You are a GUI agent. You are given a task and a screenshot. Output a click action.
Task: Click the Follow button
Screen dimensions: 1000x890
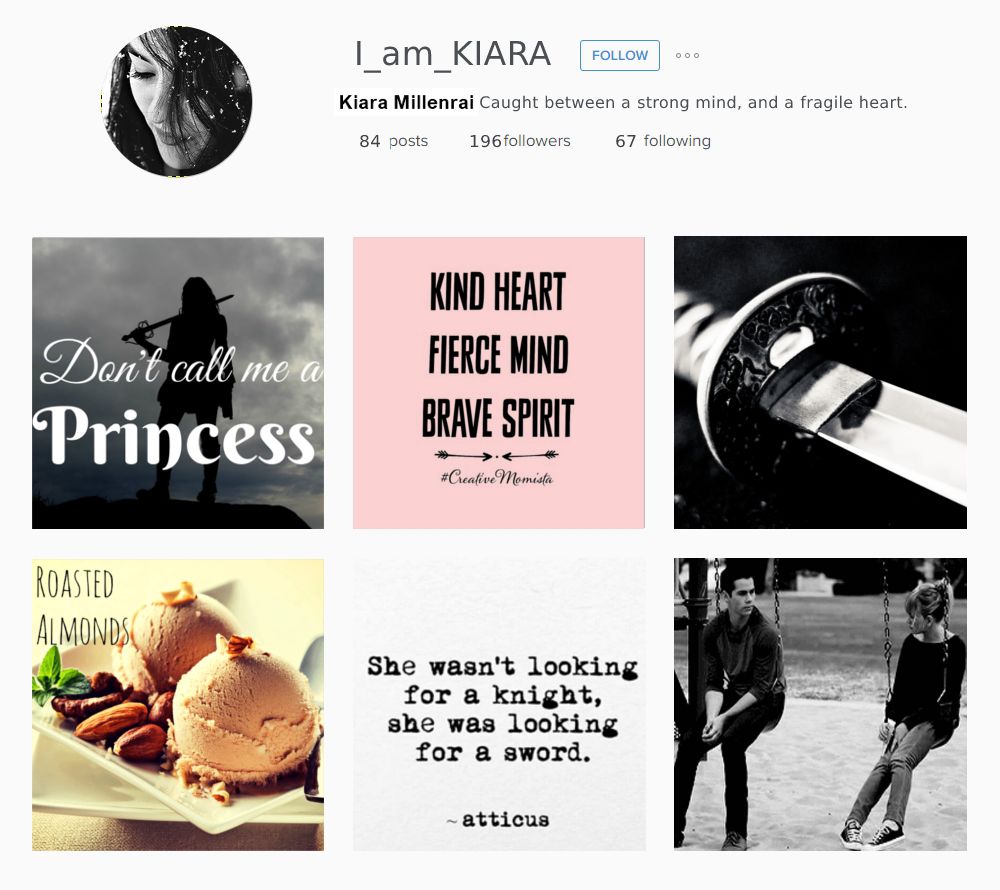click(619, 55)
